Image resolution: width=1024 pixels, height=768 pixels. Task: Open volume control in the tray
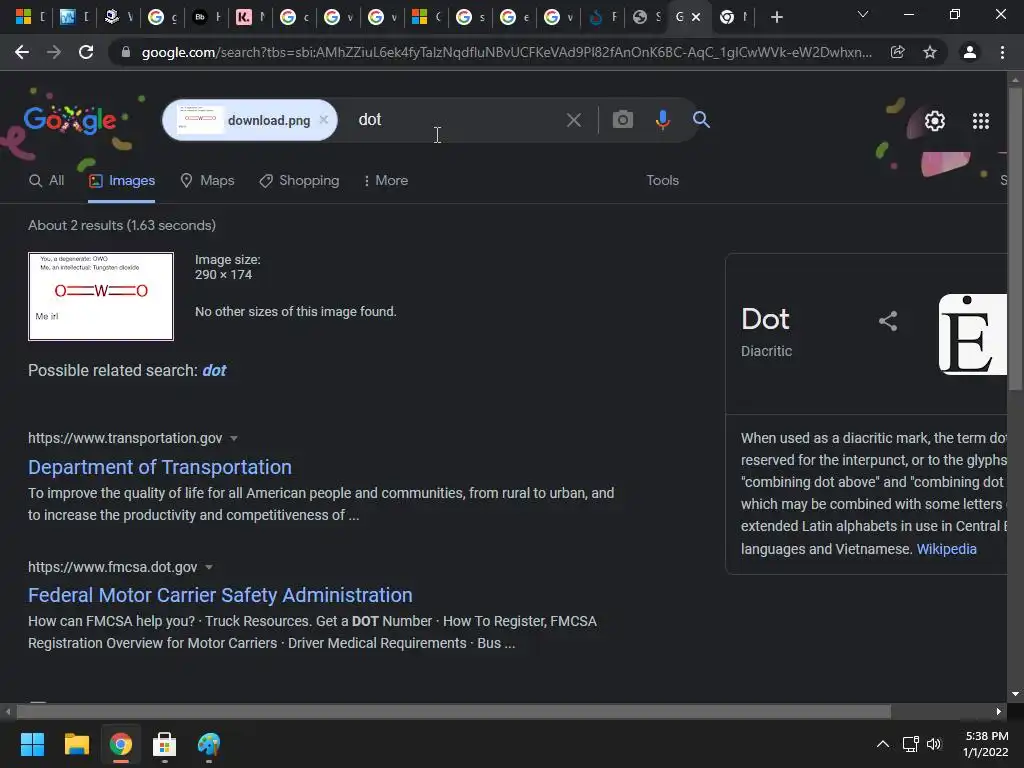[x=934, y=744]
